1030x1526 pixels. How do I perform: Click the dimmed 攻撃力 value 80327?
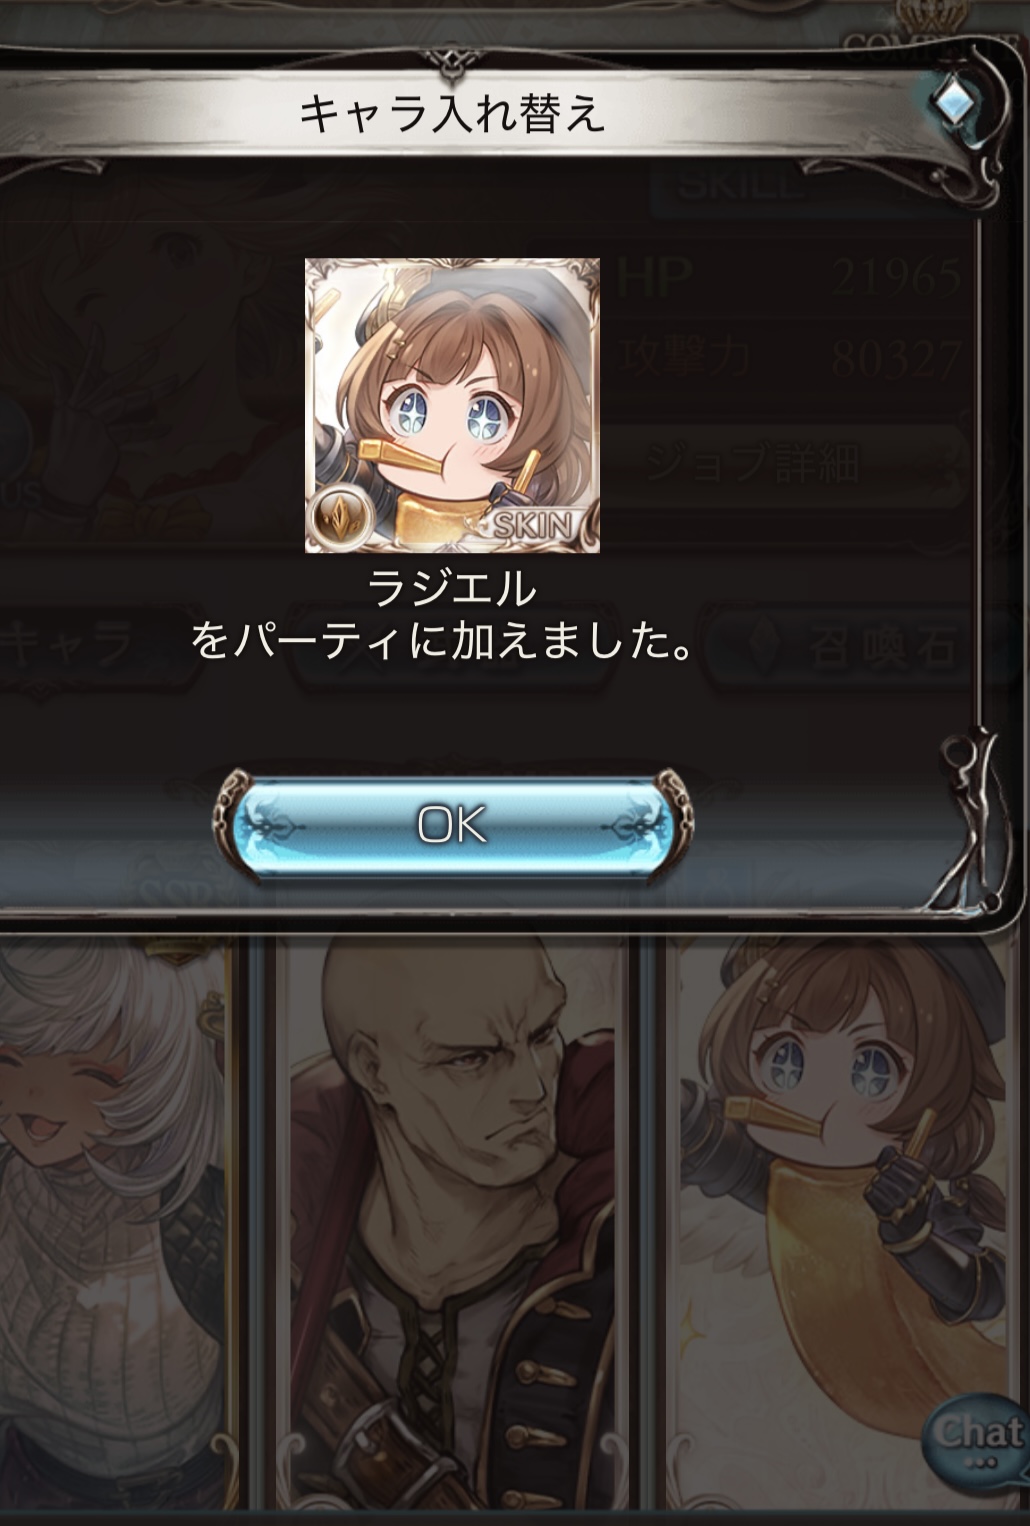pyautogui.click(x=896, y=357)
